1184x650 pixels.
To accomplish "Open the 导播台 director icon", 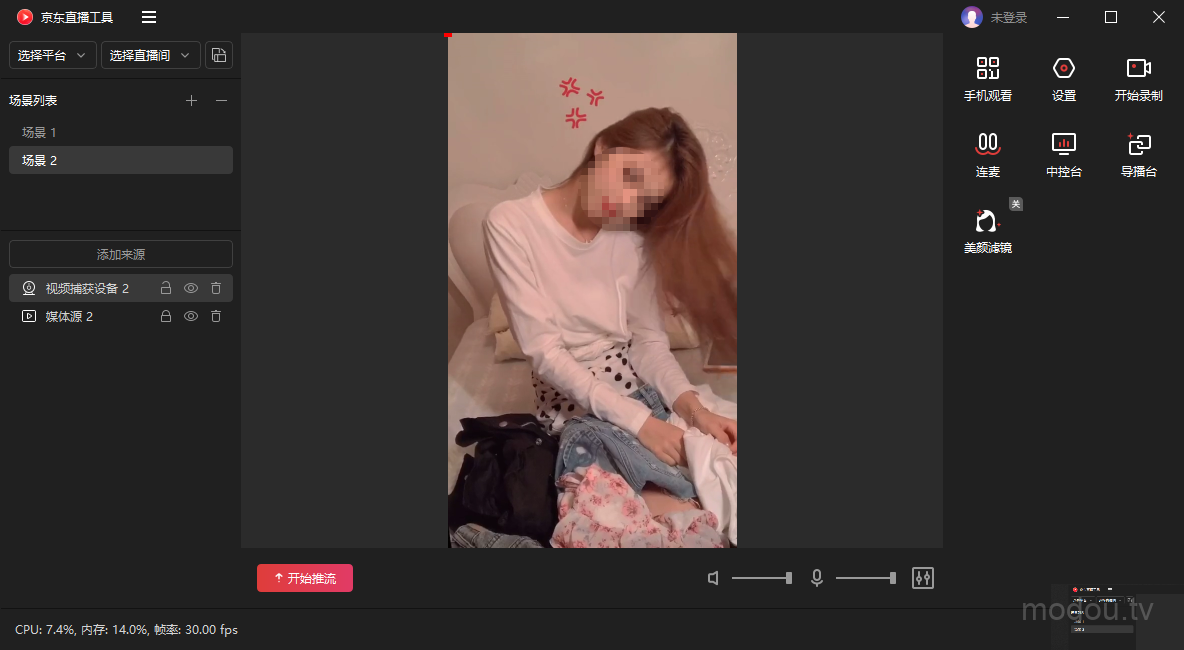I will [x=1138, y=144].
